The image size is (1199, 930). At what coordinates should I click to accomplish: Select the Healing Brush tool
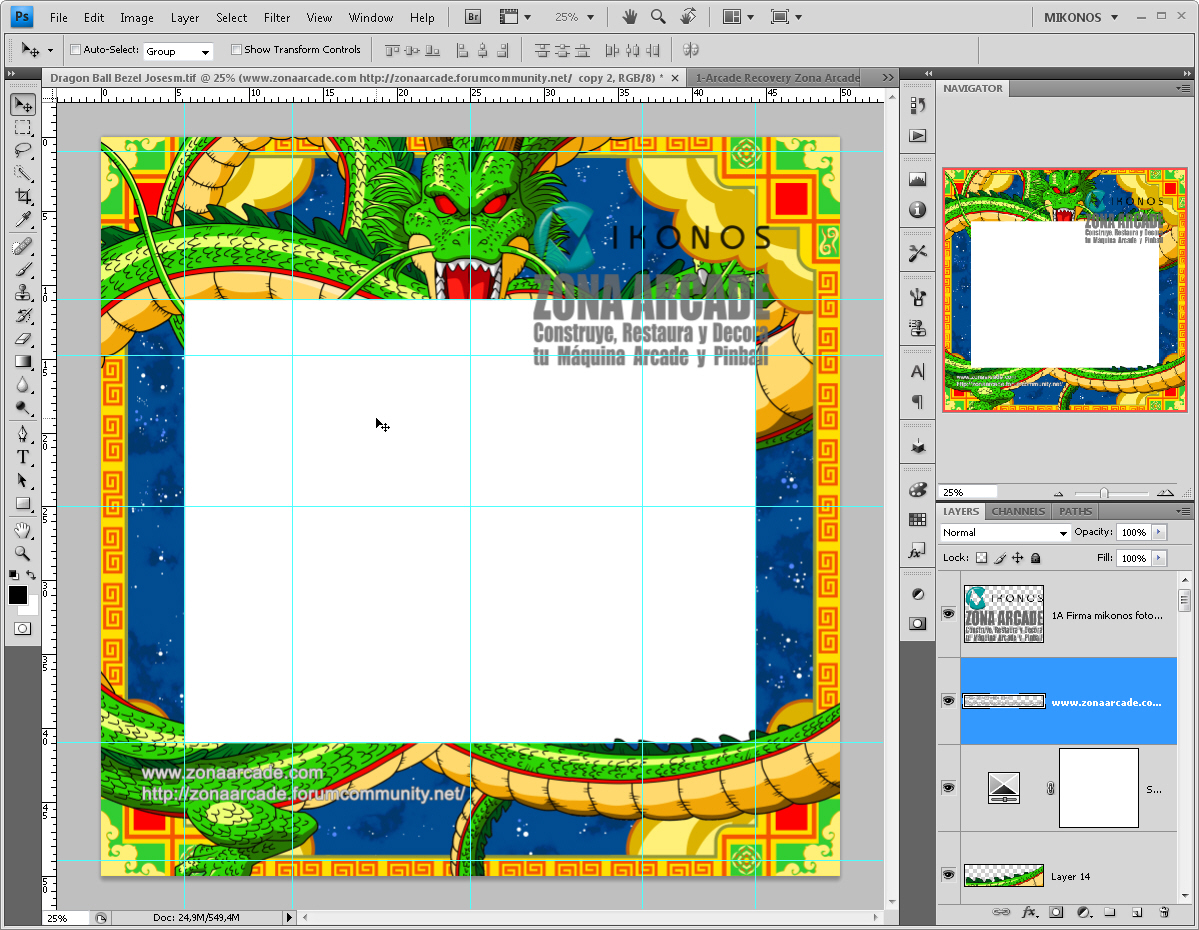click(23, 246)
